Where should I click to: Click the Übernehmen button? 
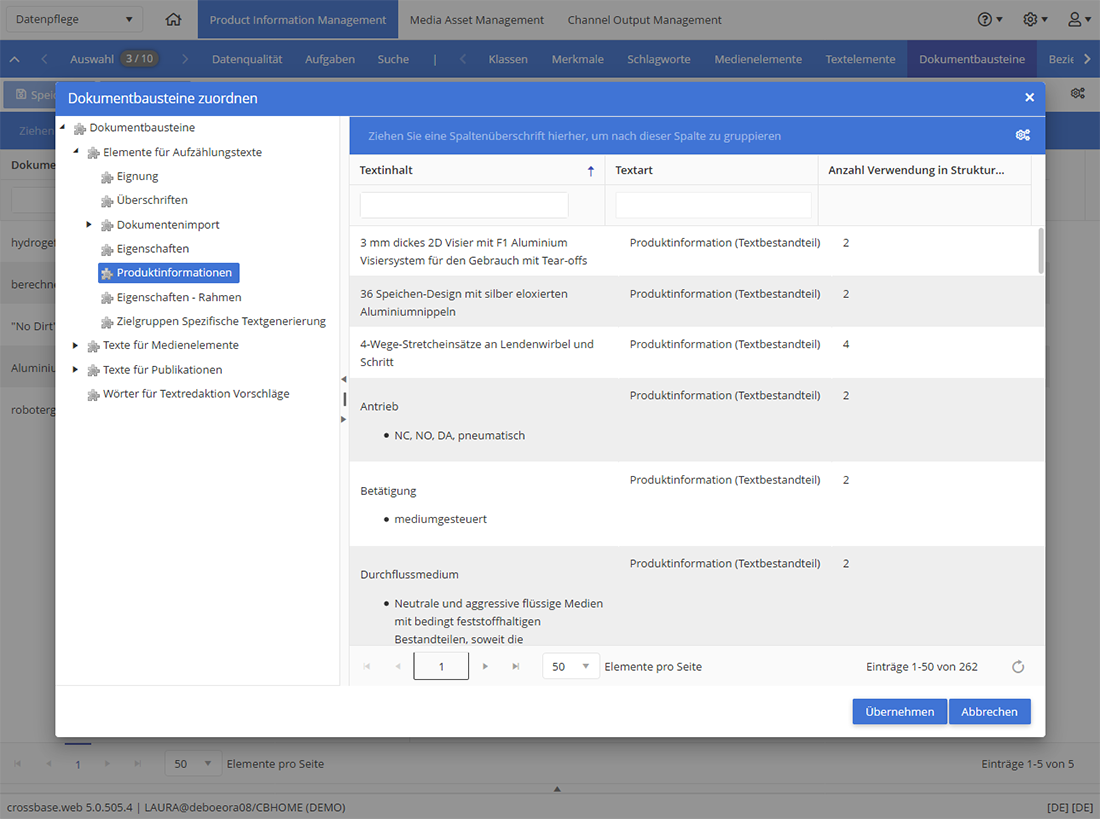pyautogui.click(x=899, y=712)
